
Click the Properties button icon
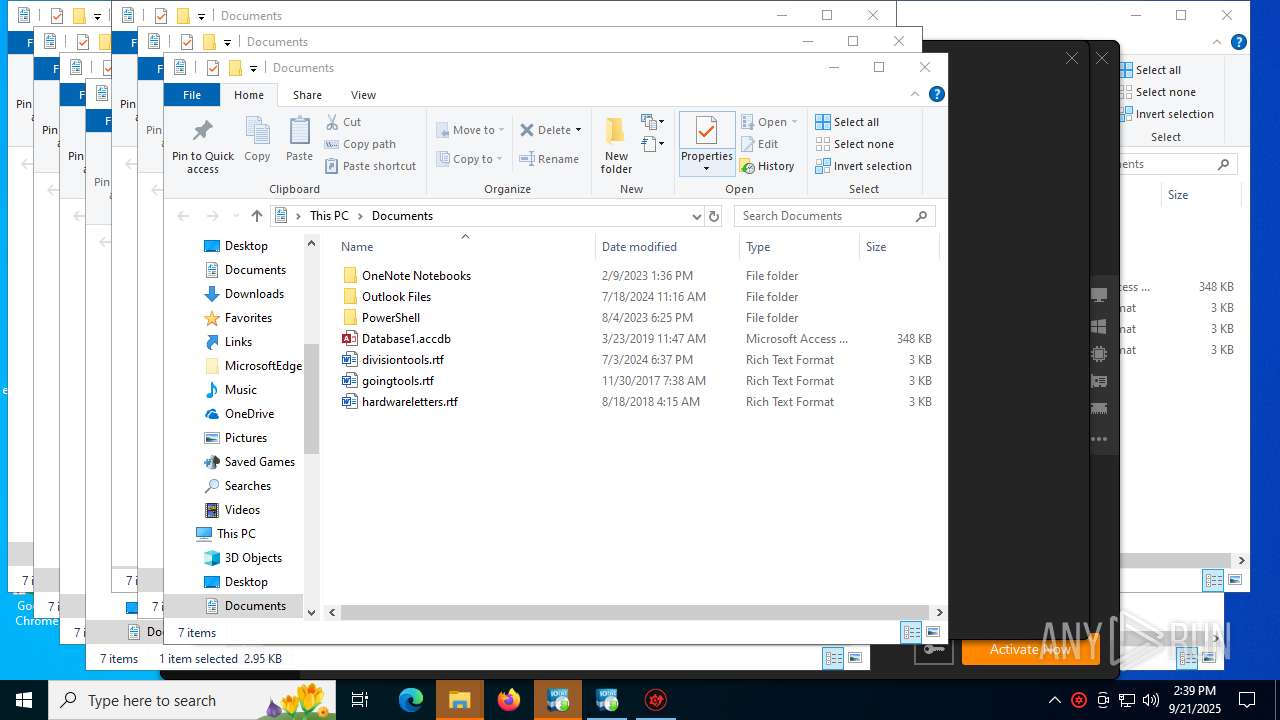(x=706, y=130)
